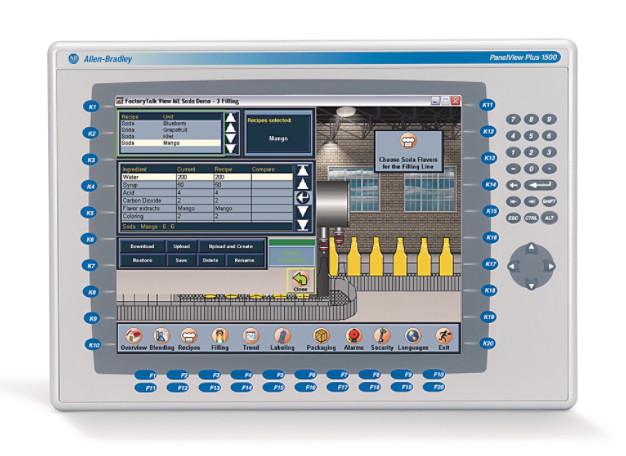Click the numeric keypad 7 key
Viewport: 626px width, 456px height.
click(513, 119)
